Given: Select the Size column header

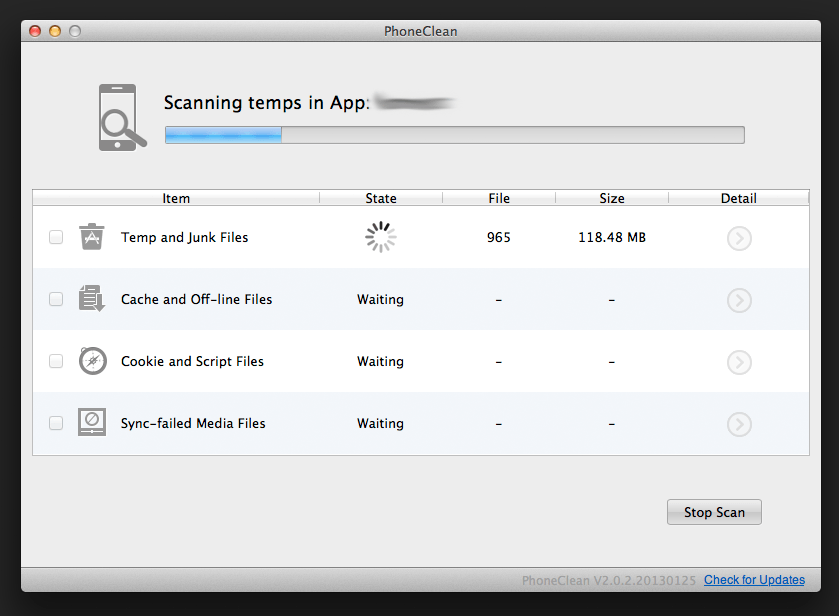Looking at the screenshot, I should [x=612, y=198].
